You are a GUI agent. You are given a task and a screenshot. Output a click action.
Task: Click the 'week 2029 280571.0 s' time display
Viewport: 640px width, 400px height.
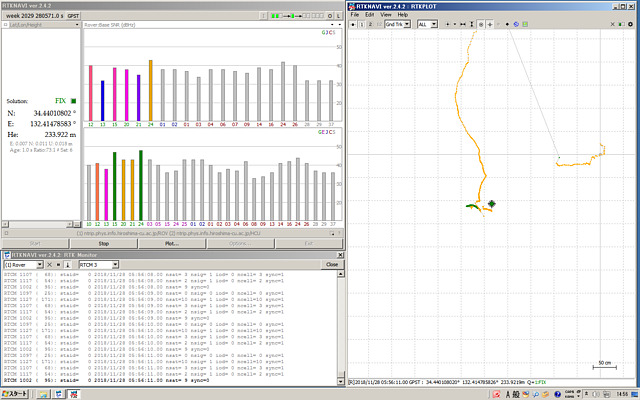[35, 16]
